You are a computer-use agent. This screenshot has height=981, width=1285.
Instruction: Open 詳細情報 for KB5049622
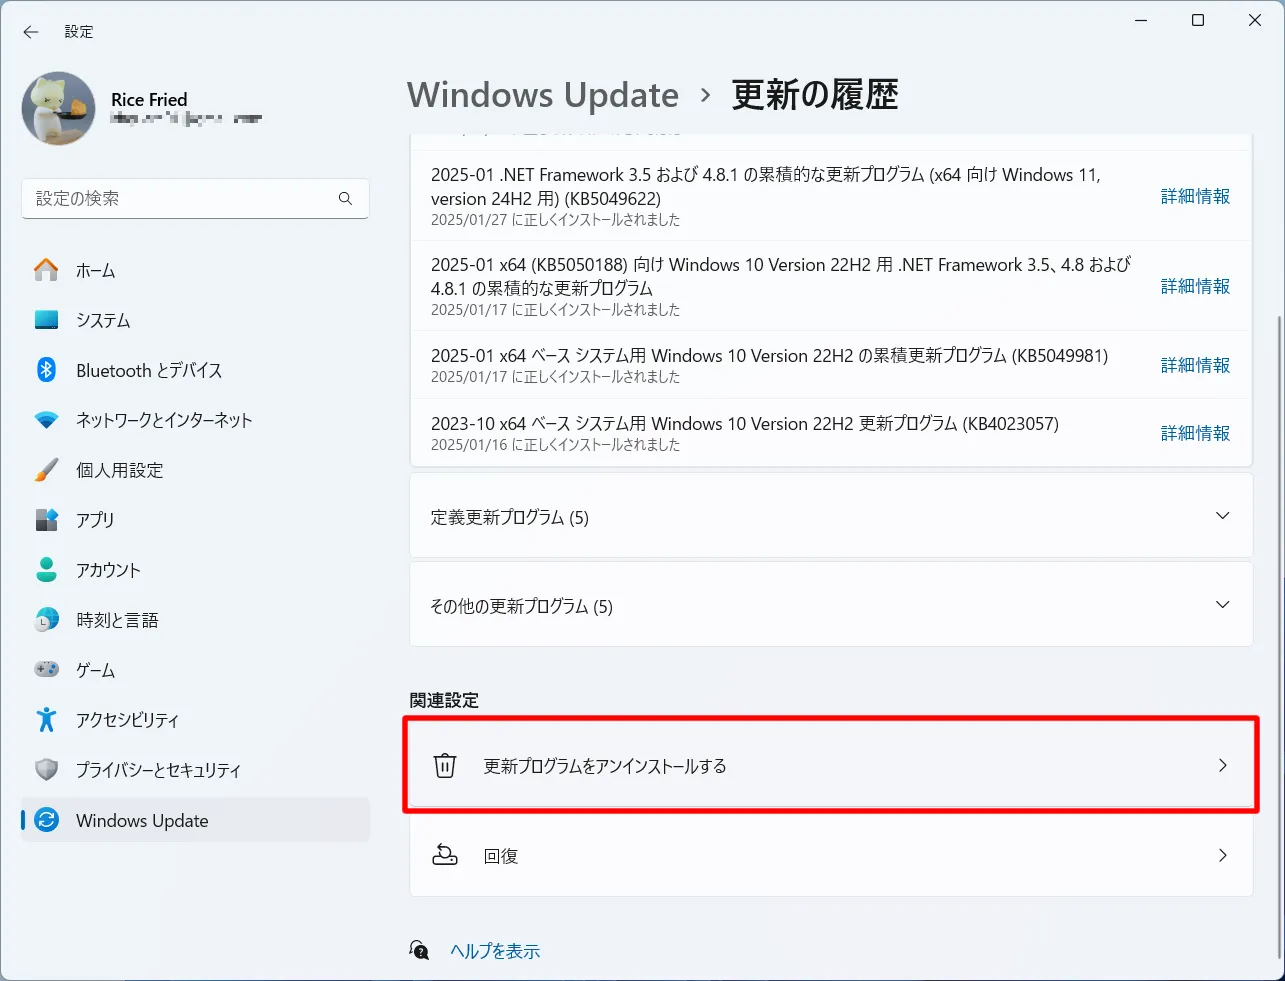click(1195, 197)
